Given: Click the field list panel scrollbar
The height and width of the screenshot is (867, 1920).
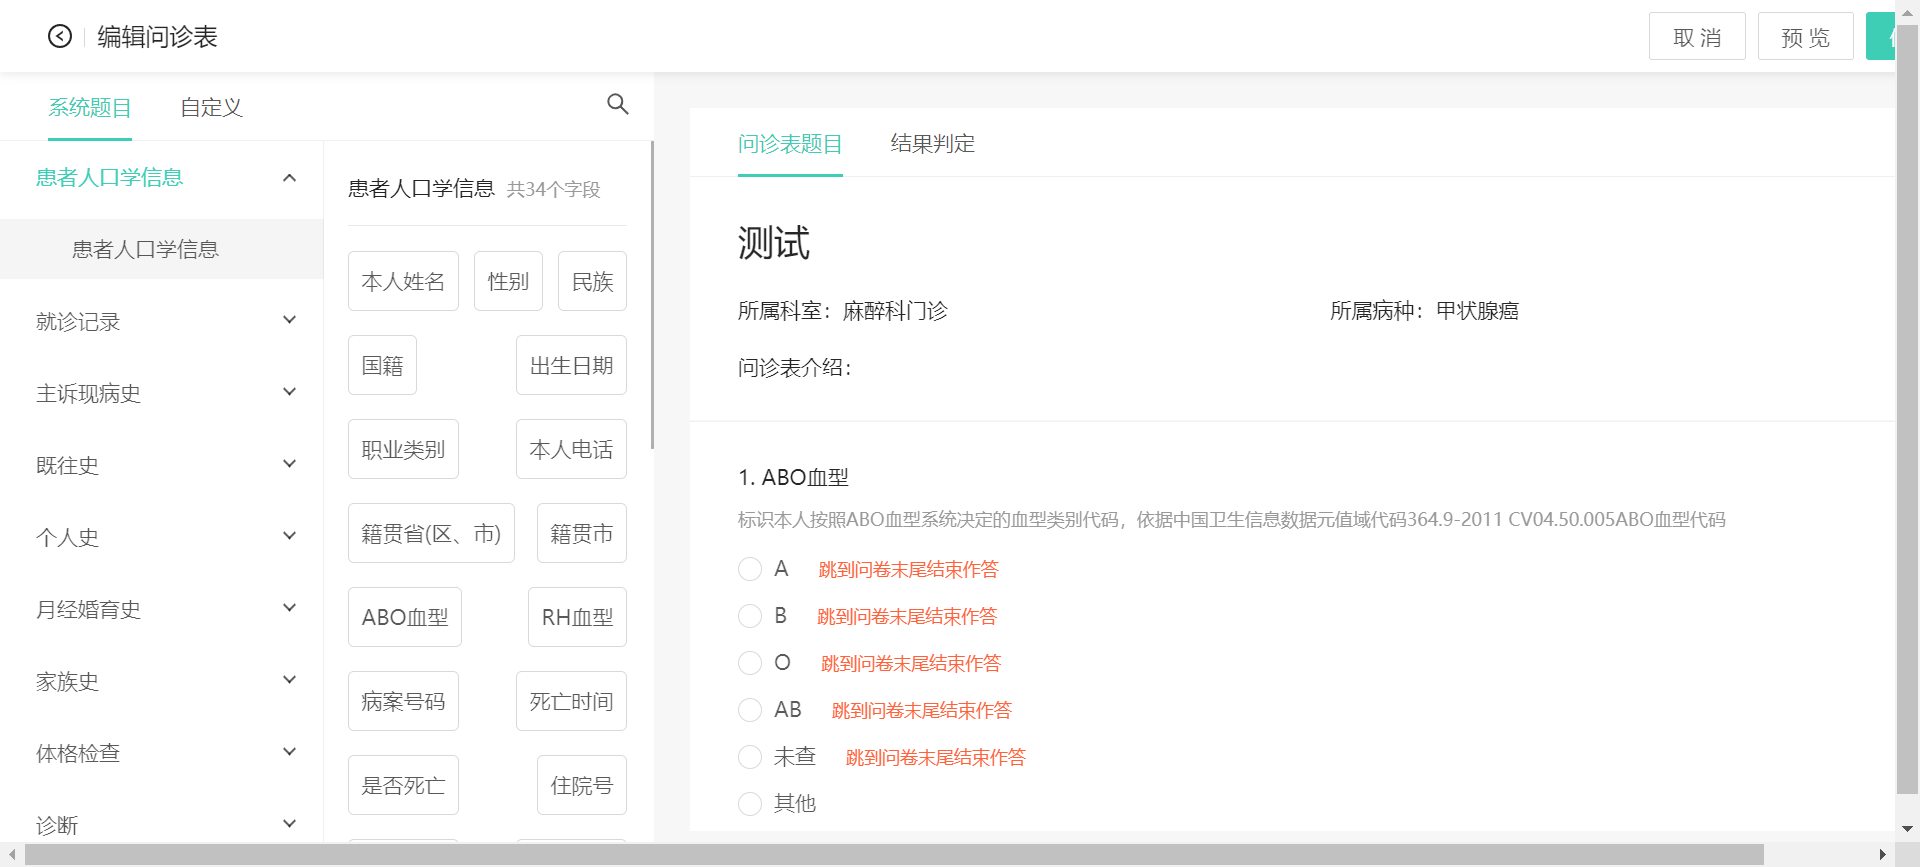Looking at the screenshot, I should (652, 295).
